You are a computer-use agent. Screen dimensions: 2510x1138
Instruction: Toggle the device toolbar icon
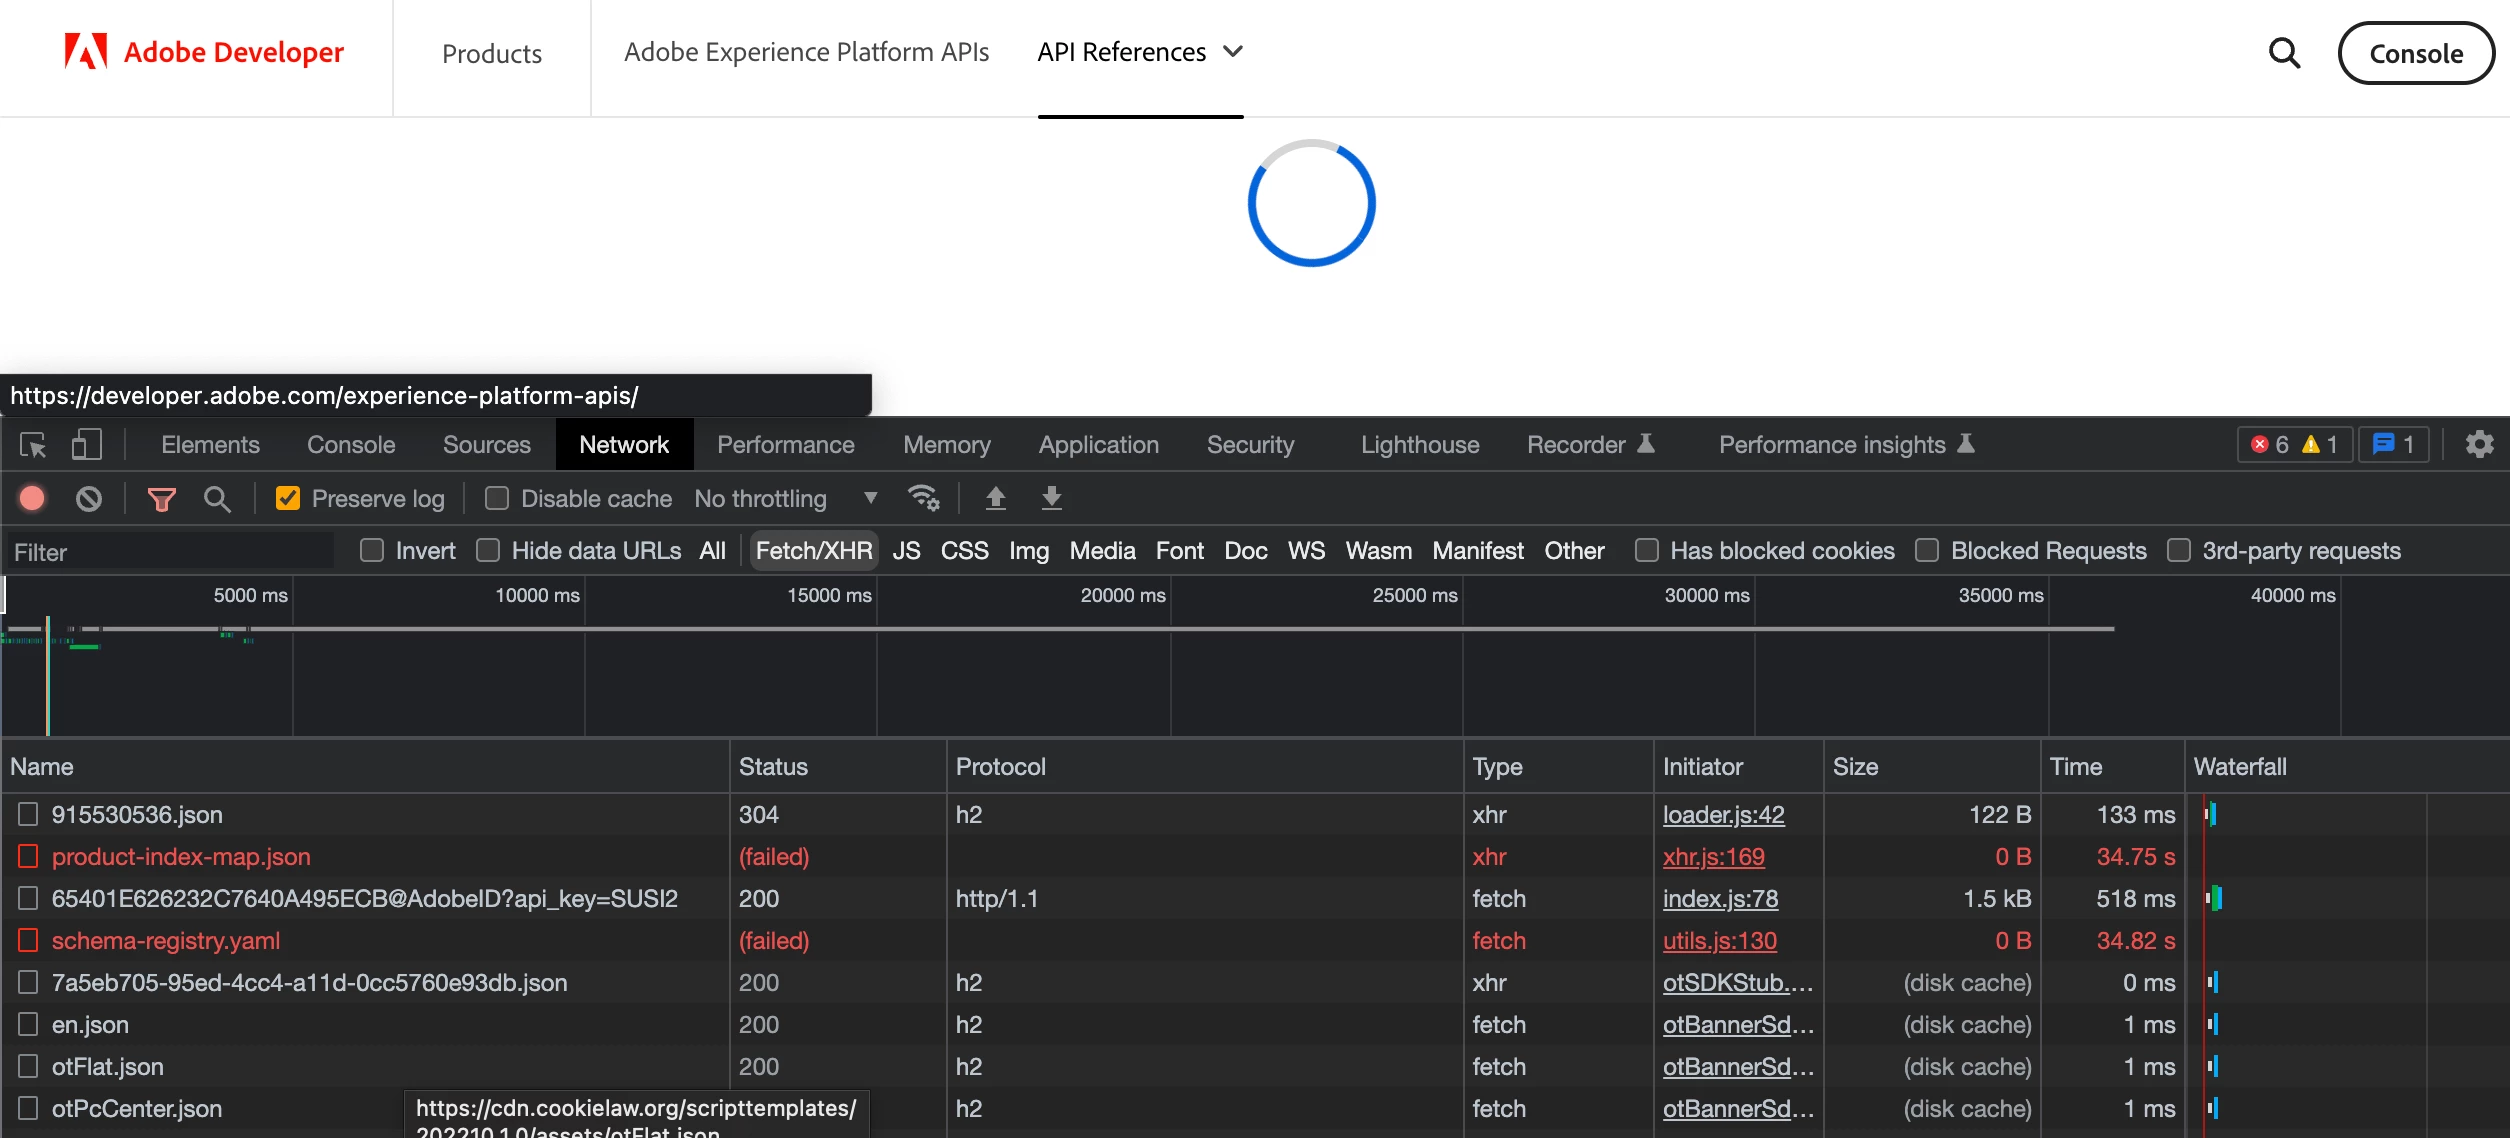click(x=86, y=445)
